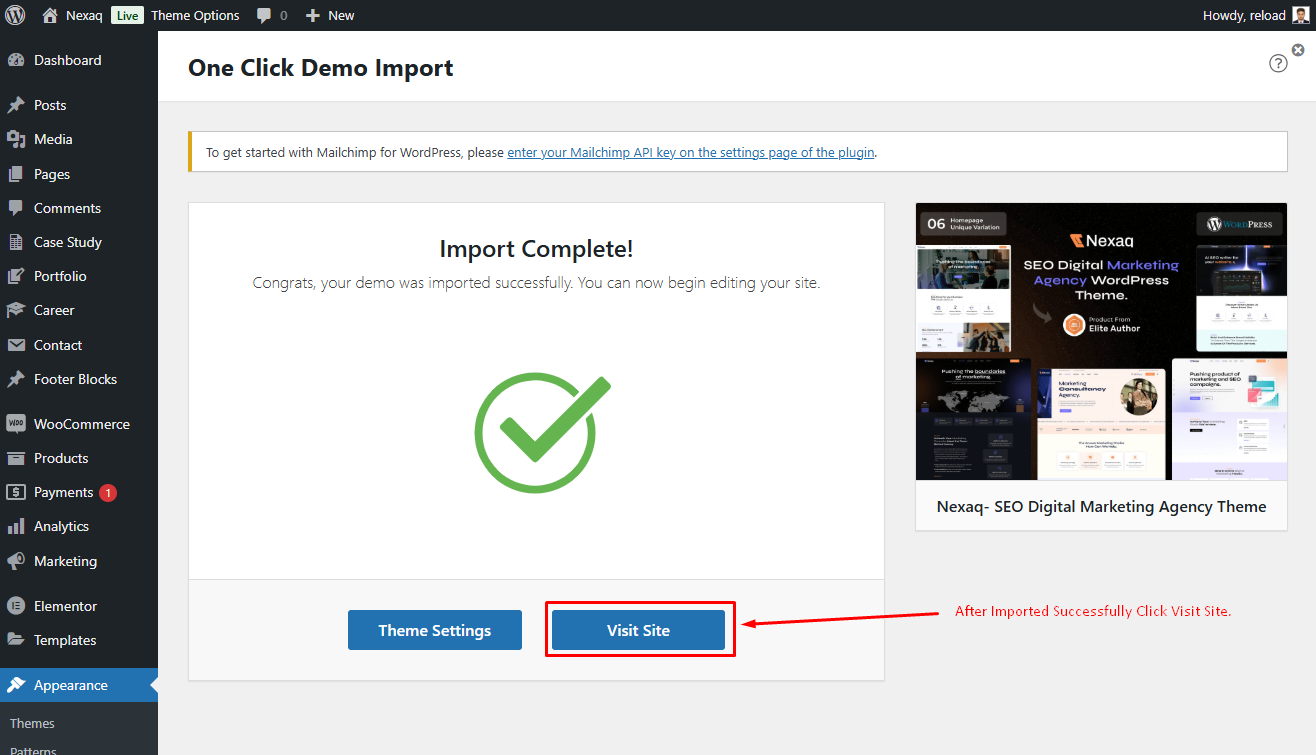
Task: Click the Appearance paintbrush icon
Action: point(16,685)
